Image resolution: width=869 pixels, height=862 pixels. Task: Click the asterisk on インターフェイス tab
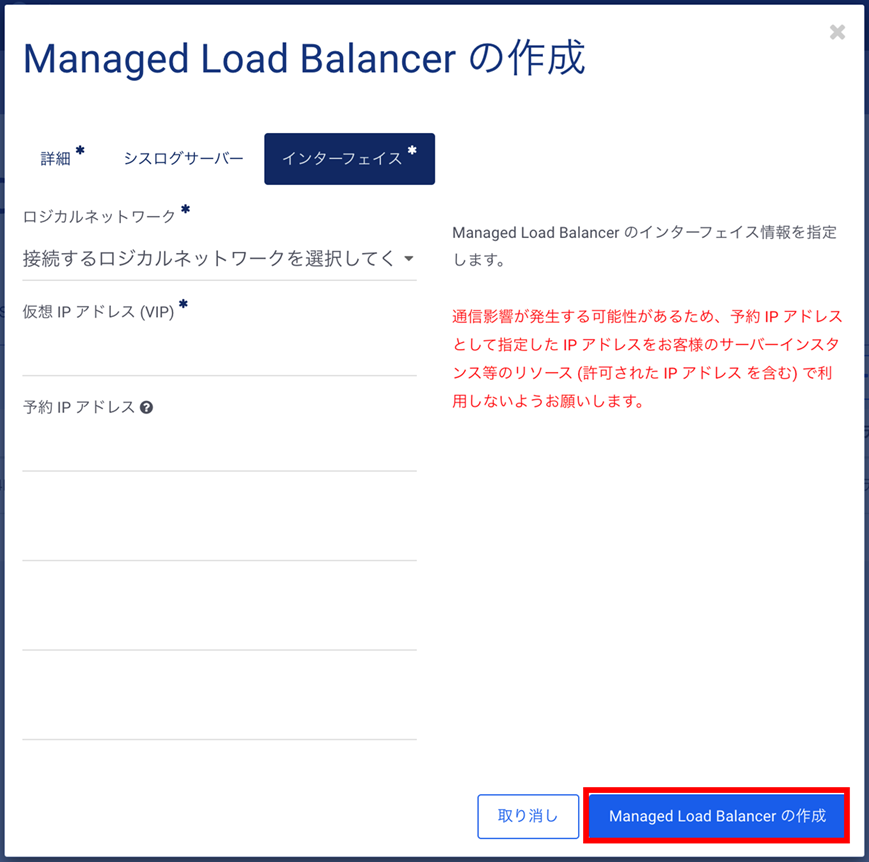click(x=412, y=150)
